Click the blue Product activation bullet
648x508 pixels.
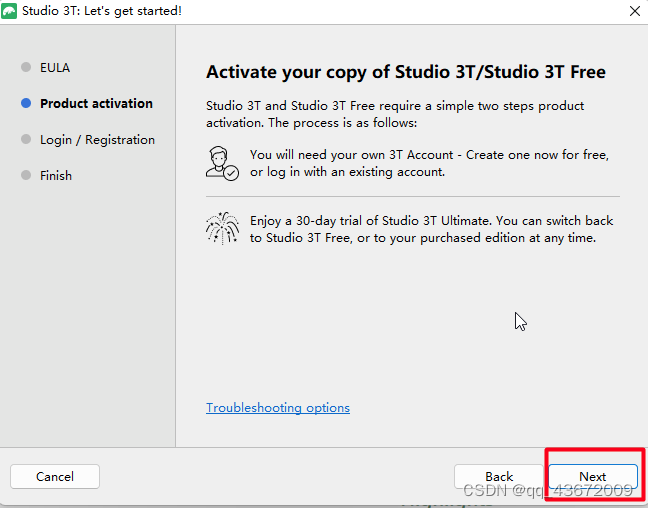pos(26,103)
